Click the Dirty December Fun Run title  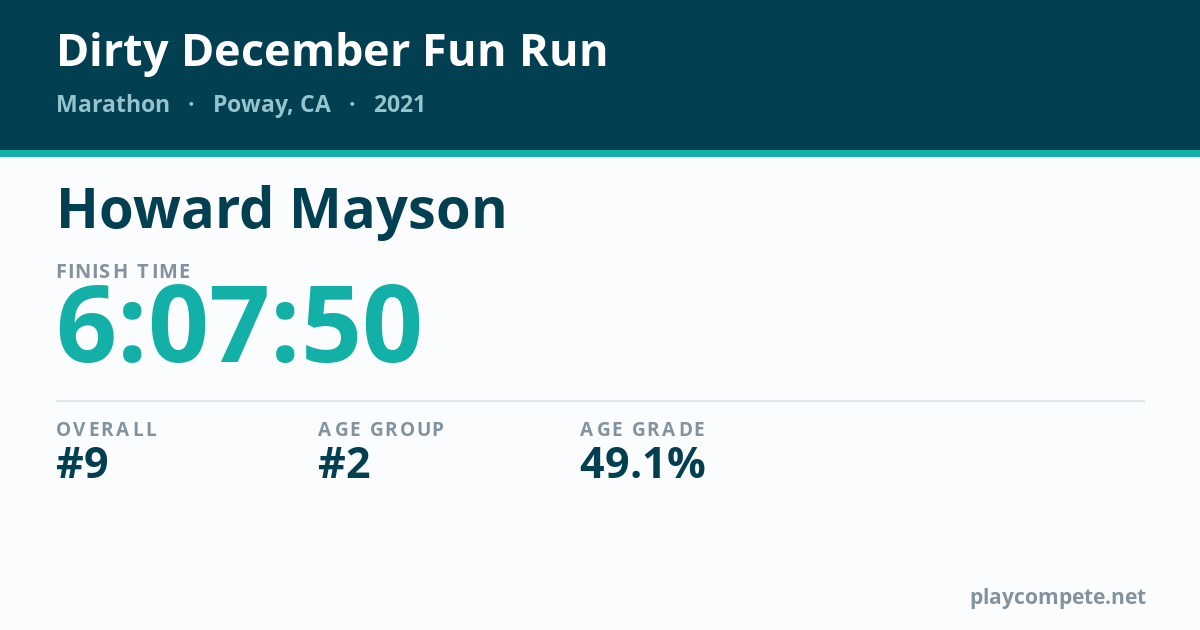(x=332, y=51)
